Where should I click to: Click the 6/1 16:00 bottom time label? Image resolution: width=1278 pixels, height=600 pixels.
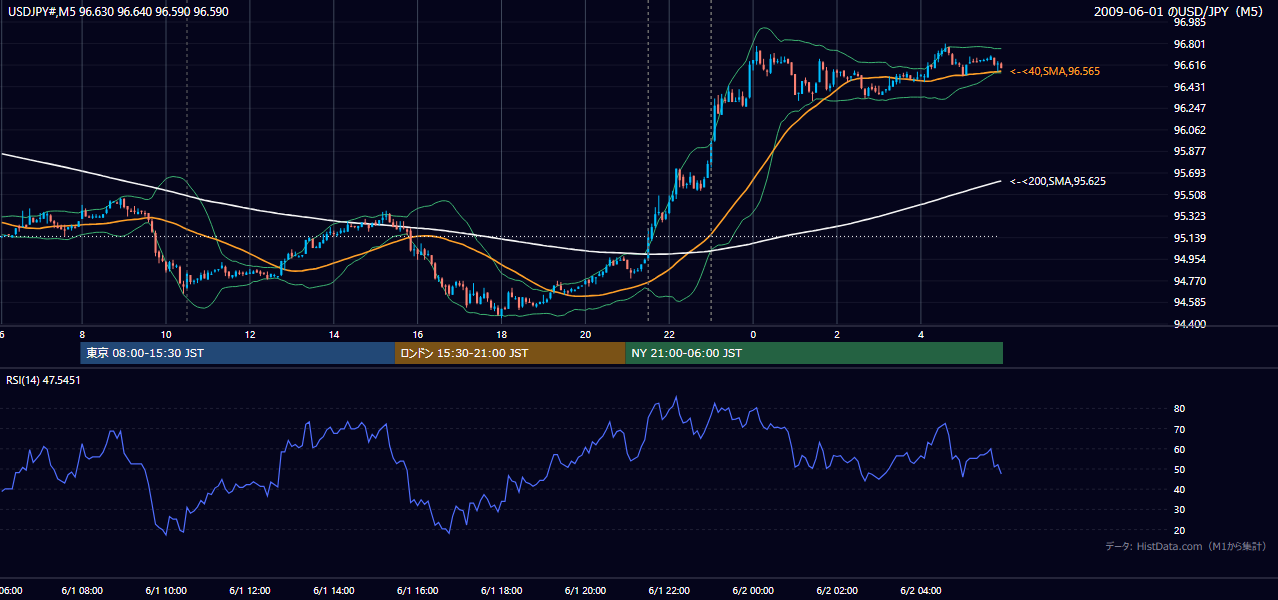point(418,591)
